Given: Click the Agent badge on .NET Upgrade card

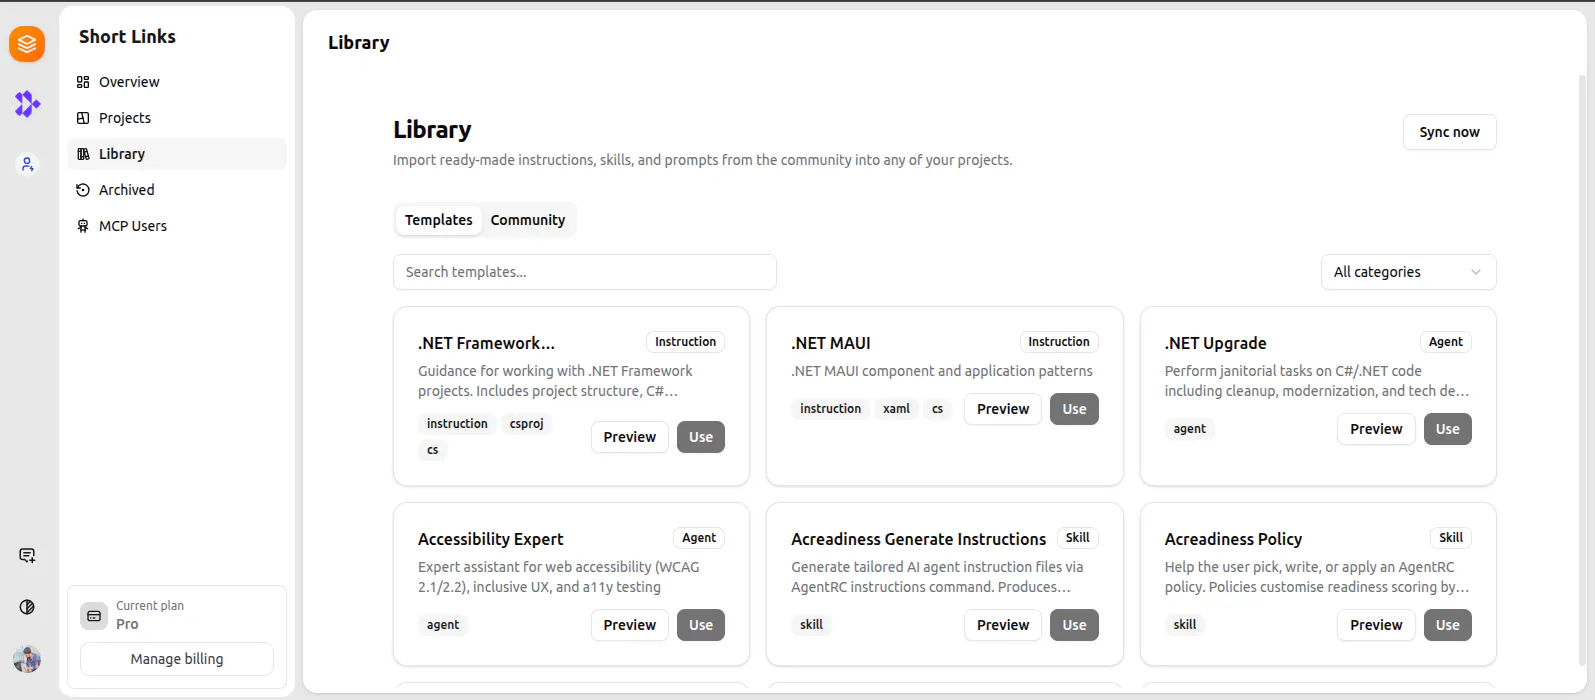Looking at the screenshot, I should [1446, 342].
